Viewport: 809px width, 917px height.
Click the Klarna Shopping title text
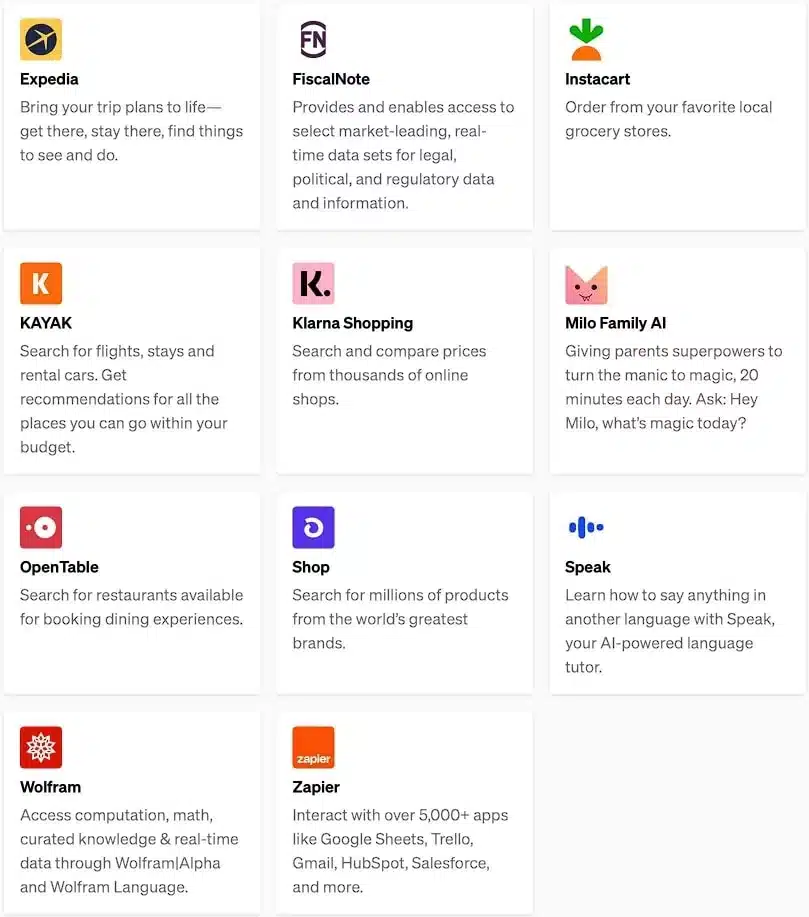(352, 322)
